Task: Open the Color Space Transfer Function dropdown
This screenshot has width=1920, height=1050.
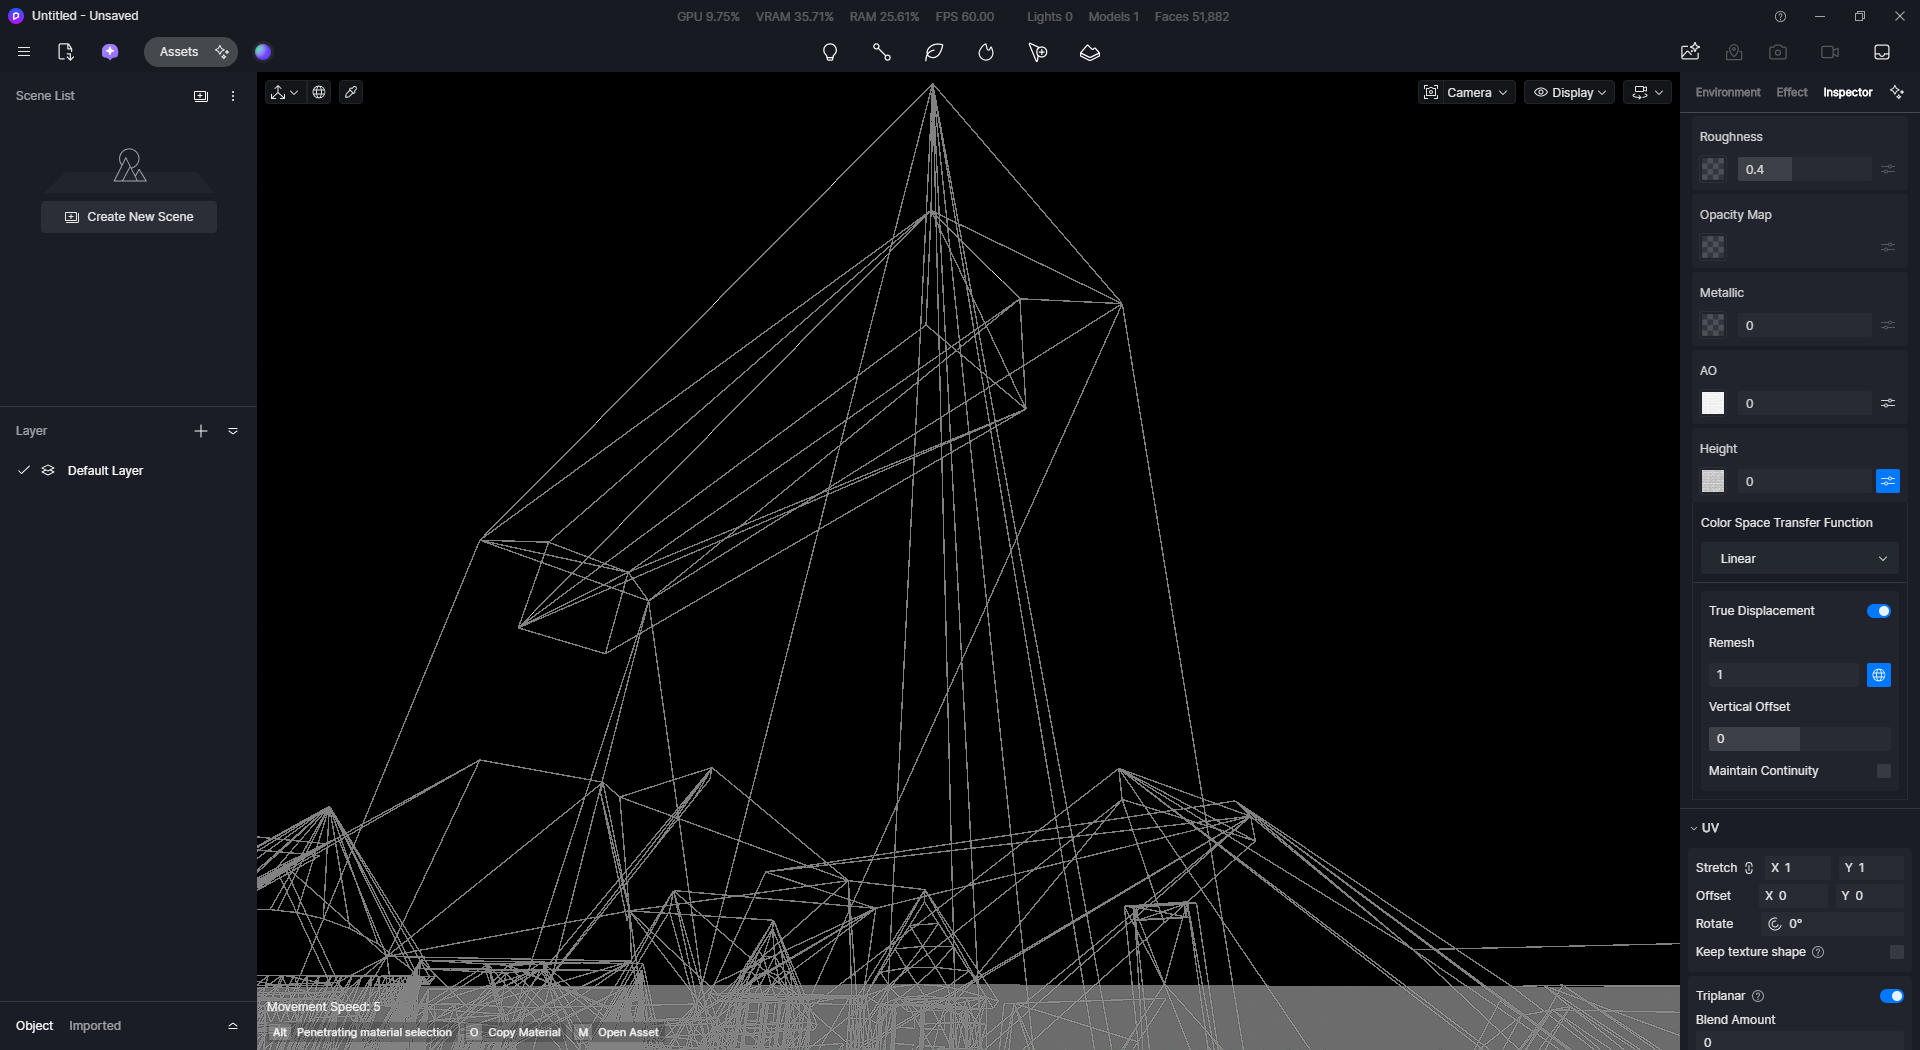Action: [x=1799, y=559]
